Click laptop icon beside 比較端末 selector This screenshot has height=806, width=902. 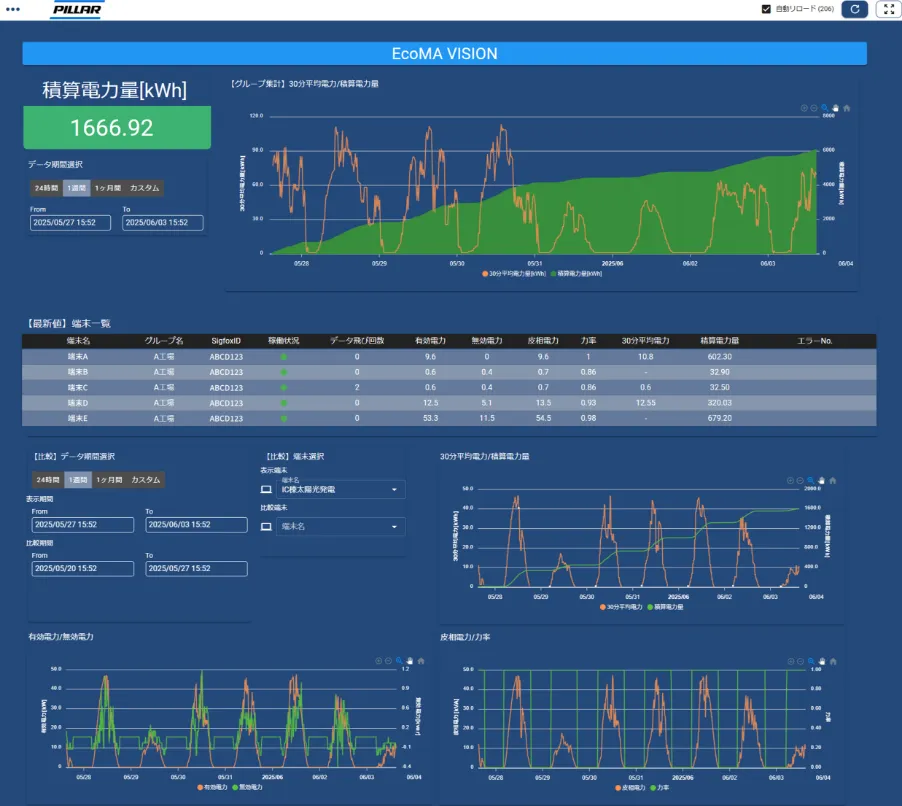click(266, 526)
